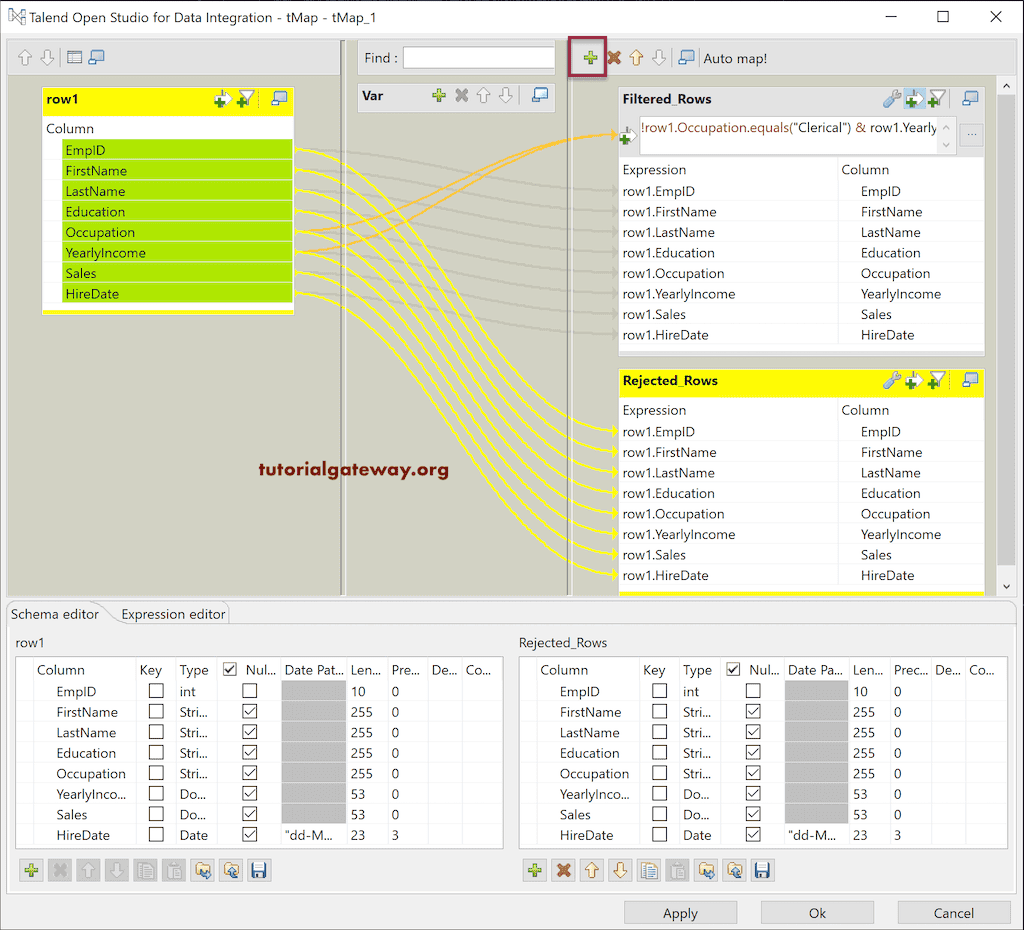Screen dimensions: 1024x930
Task: Open expression builder ellipsis button in Filtered_Rows
Action: coord(971,135)
